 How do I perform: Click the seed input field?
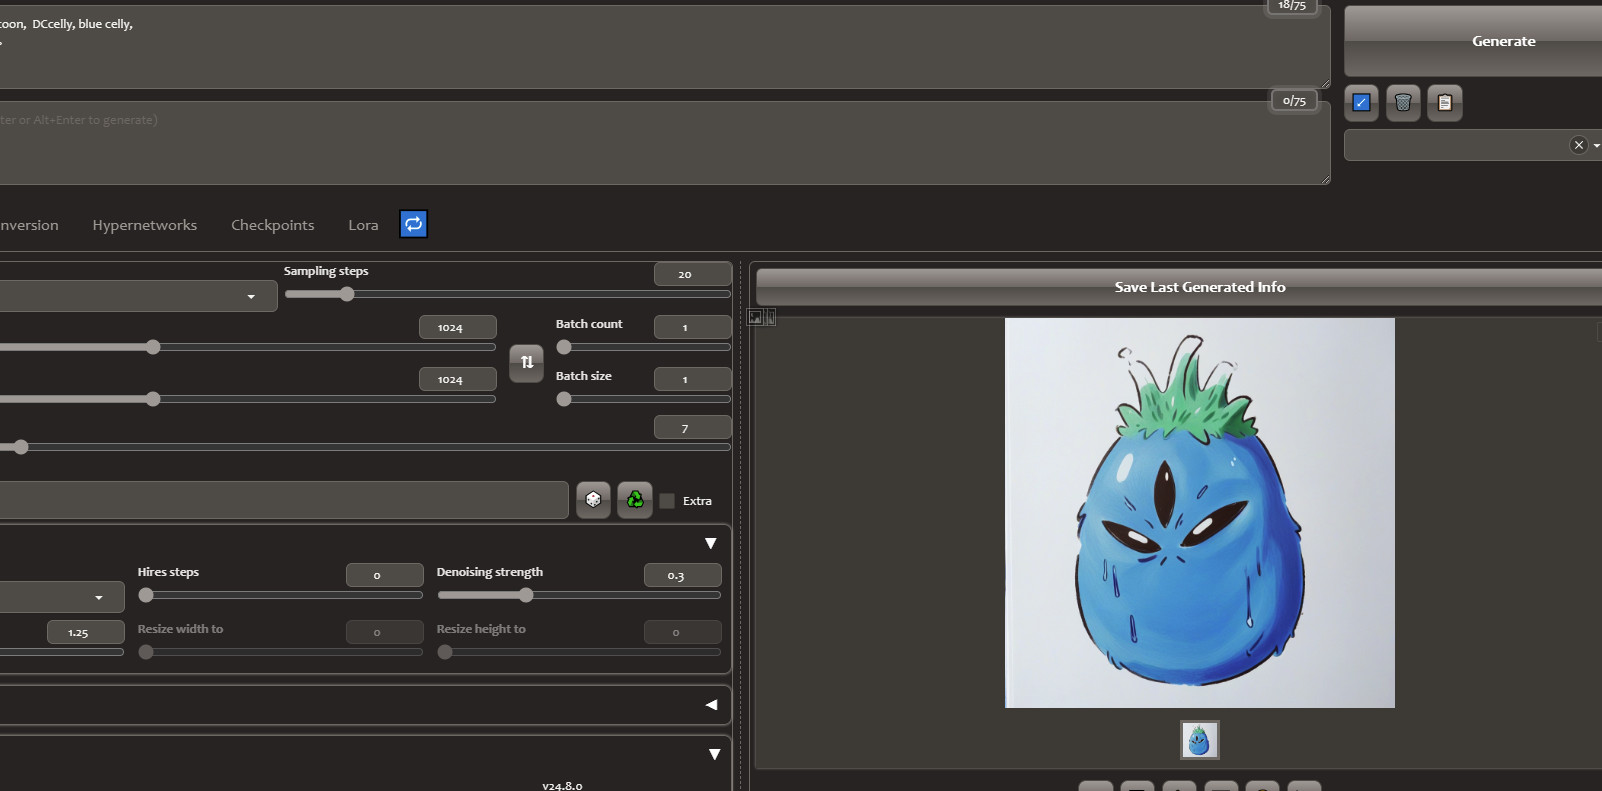tap(284, 500)
